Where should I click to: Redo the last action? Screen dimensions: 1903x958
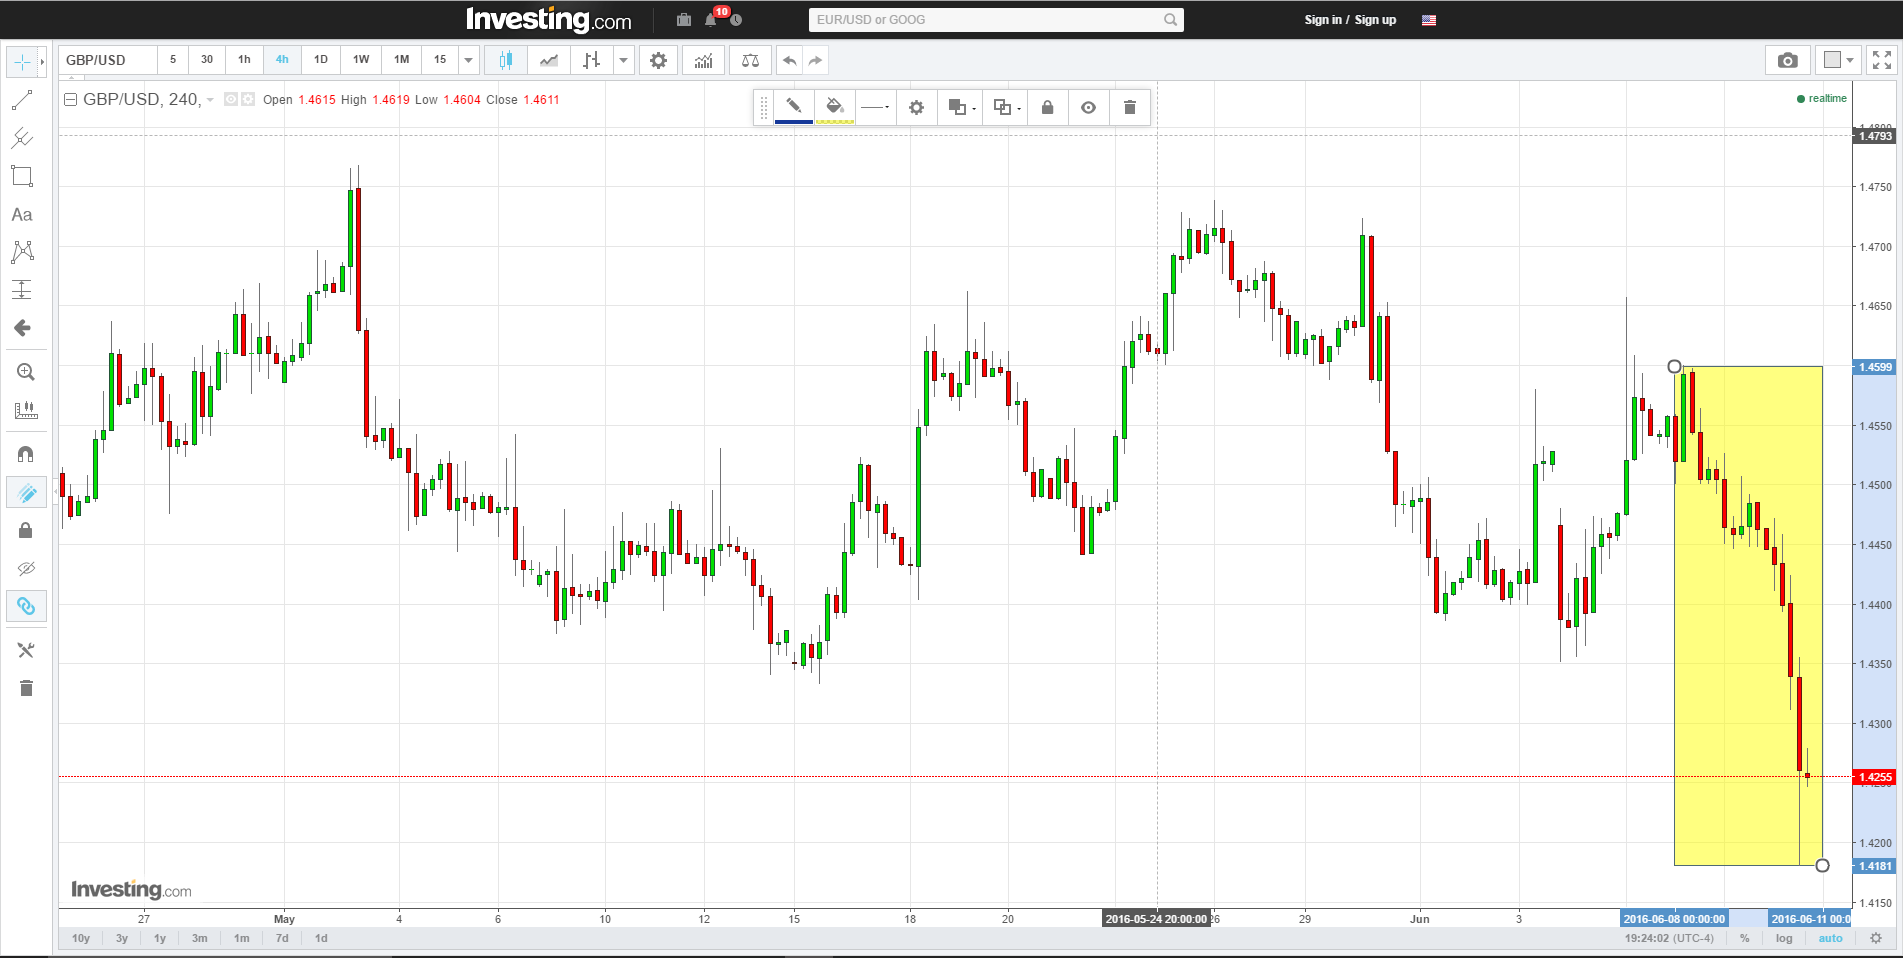click(816, 60)
